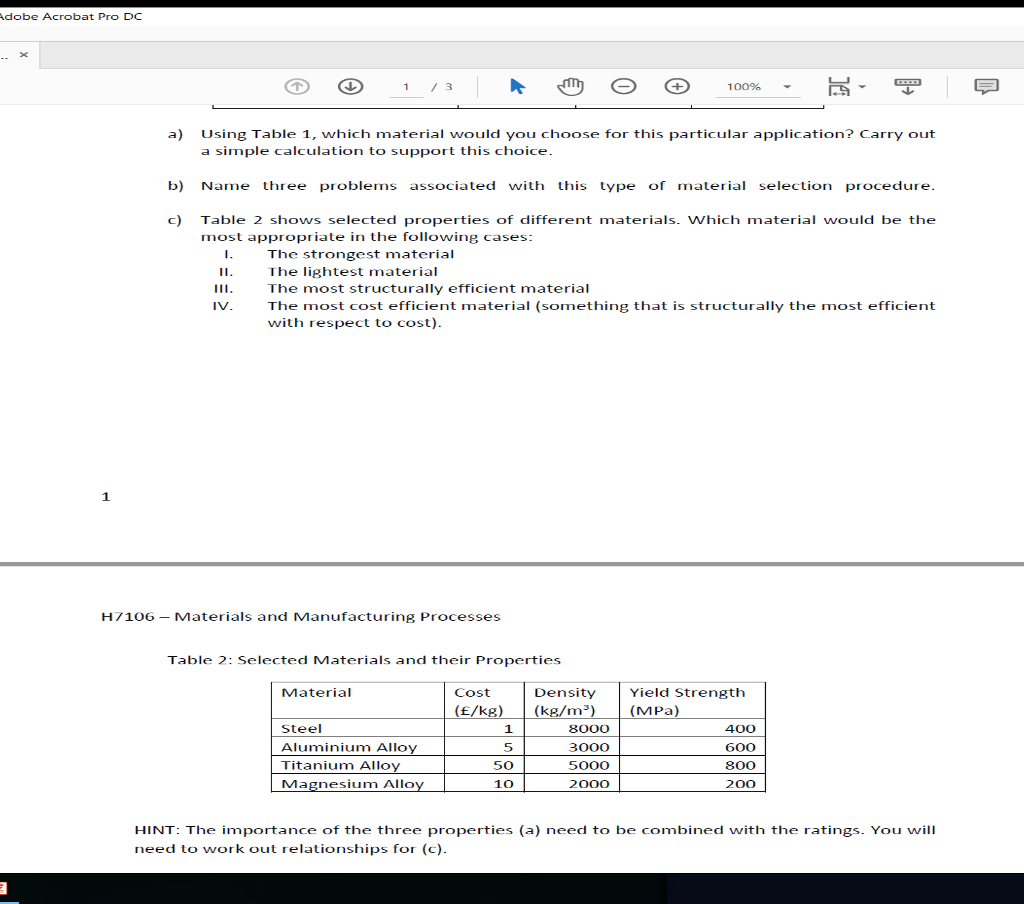Select the page number input field

(405, 86)
